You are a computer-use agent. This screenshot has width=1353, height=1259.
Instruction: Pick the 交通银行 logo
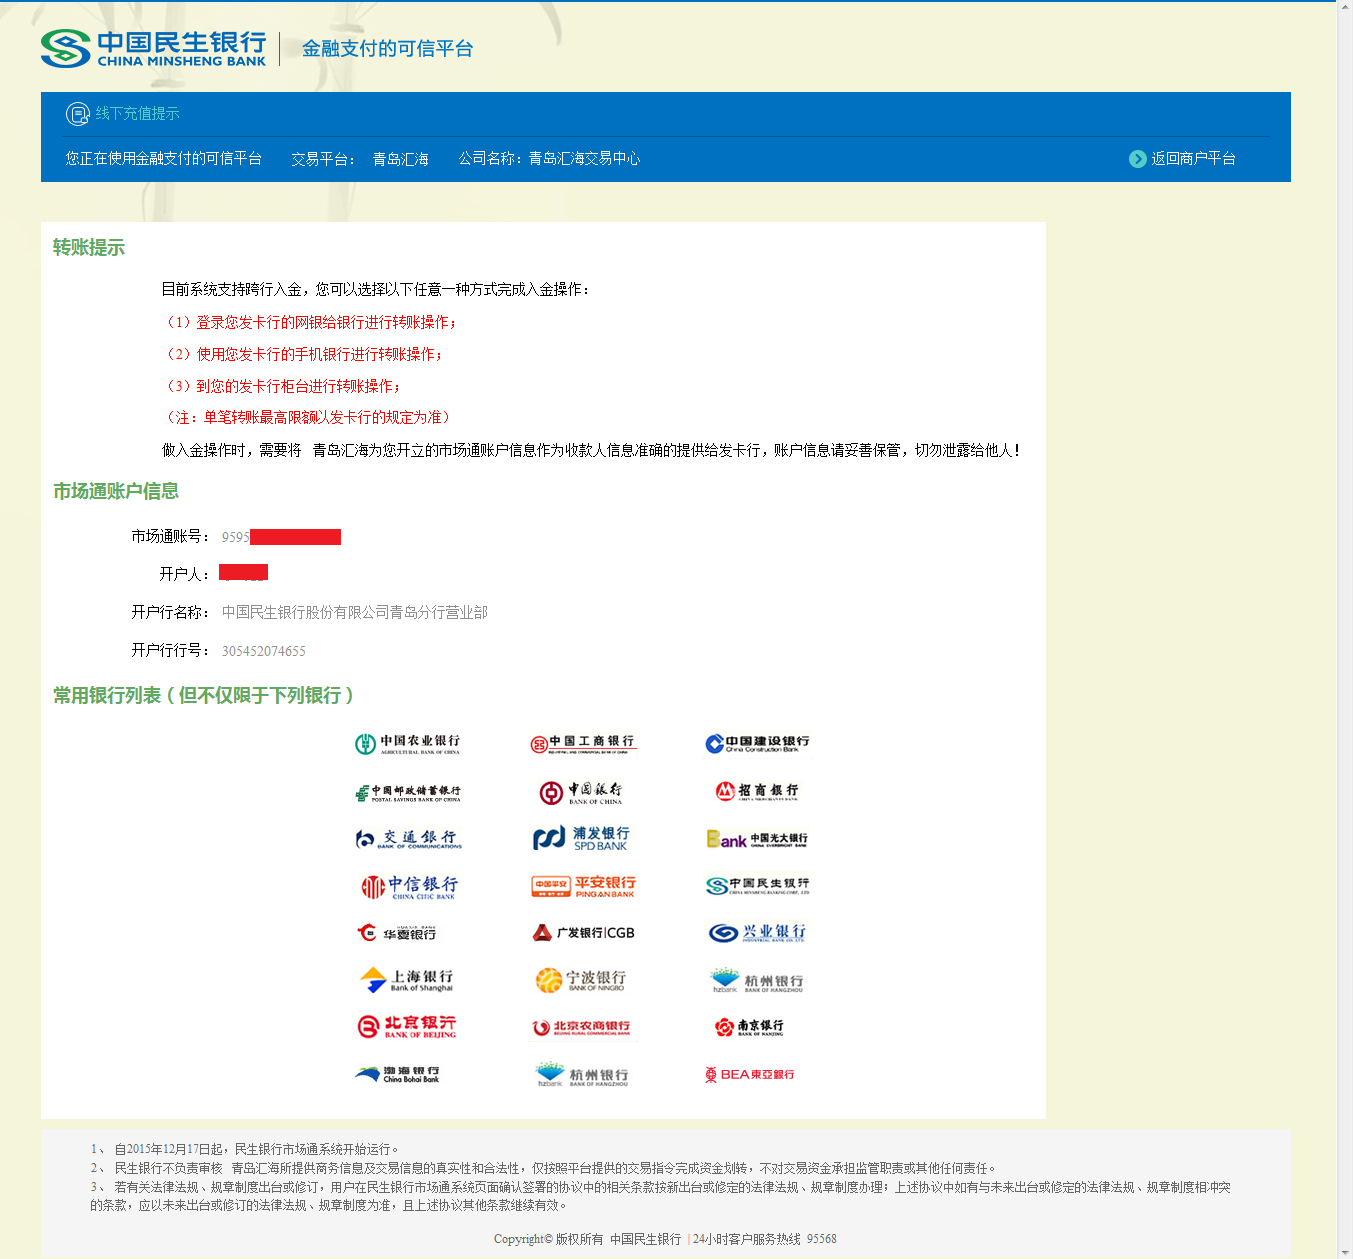408,839
